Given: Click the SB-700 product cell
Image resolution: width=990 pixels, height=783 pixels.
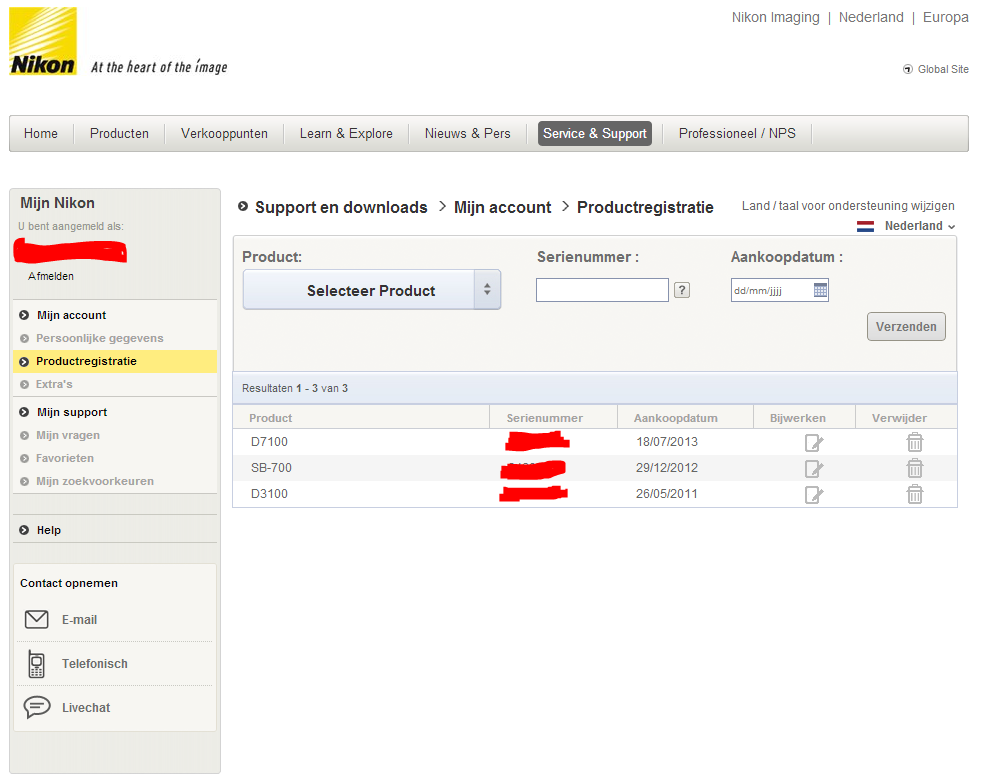Looking at the screenshot, I should pyautogui.click(x=271, y=468).
